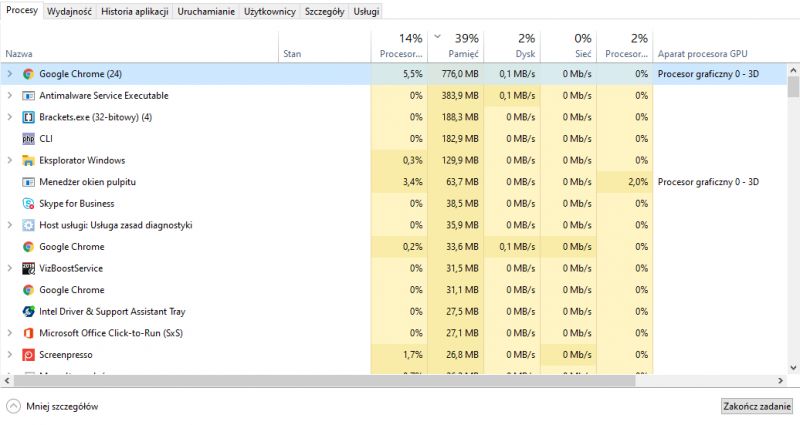Click the Host usługi gear icon
This screenshot has height=425, width=800.
pyautogui.click(x=28, y=225)
